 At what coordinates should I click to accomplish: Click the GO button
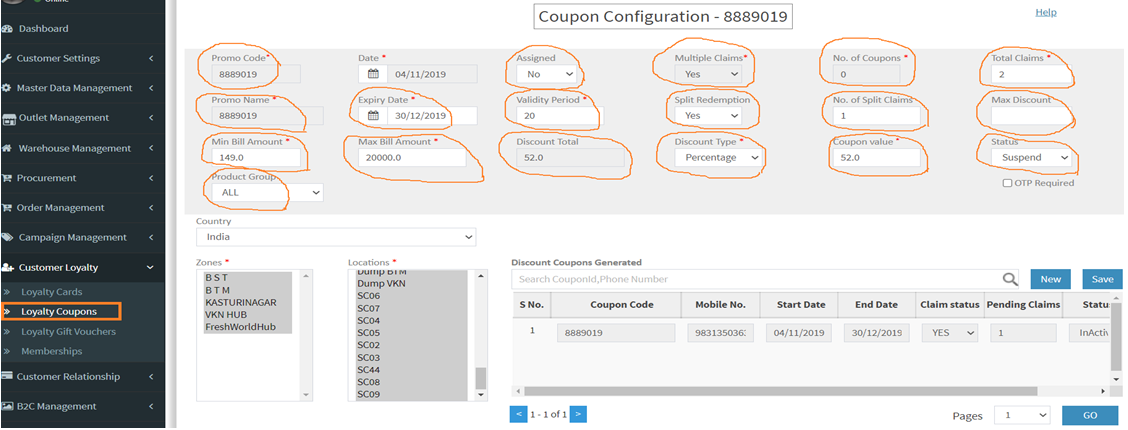click(1090, 416)
